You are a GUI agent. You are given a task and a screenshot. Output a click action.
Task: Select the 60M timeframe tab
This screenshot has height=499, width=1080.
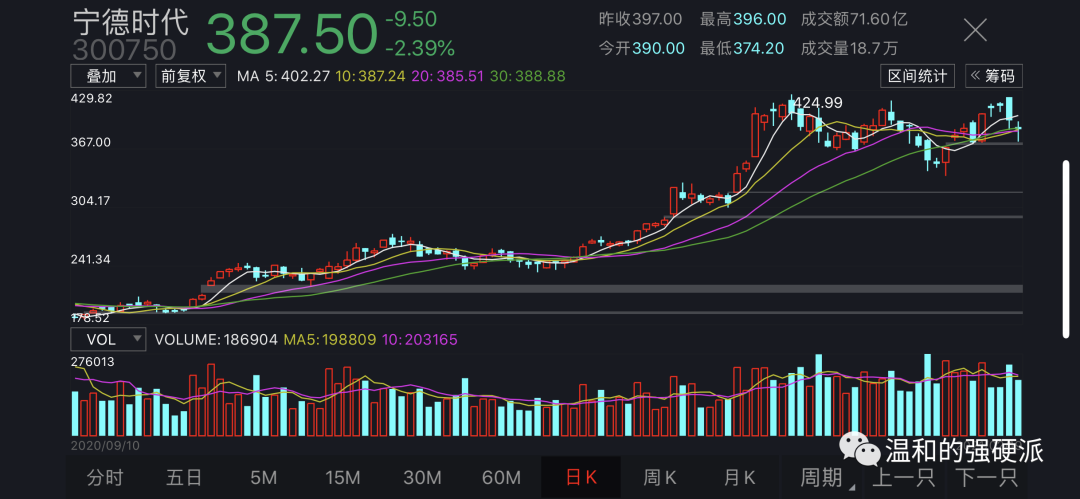coord(500,478)
